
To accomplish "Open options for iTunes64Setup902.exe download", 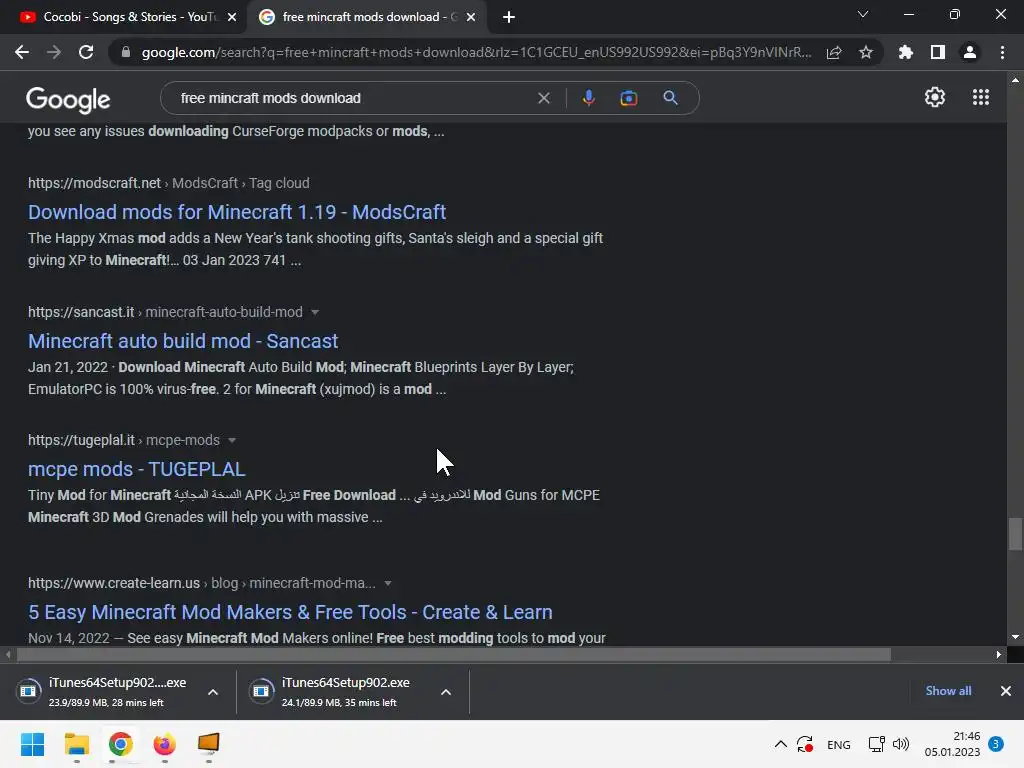I will click(446, 692).
